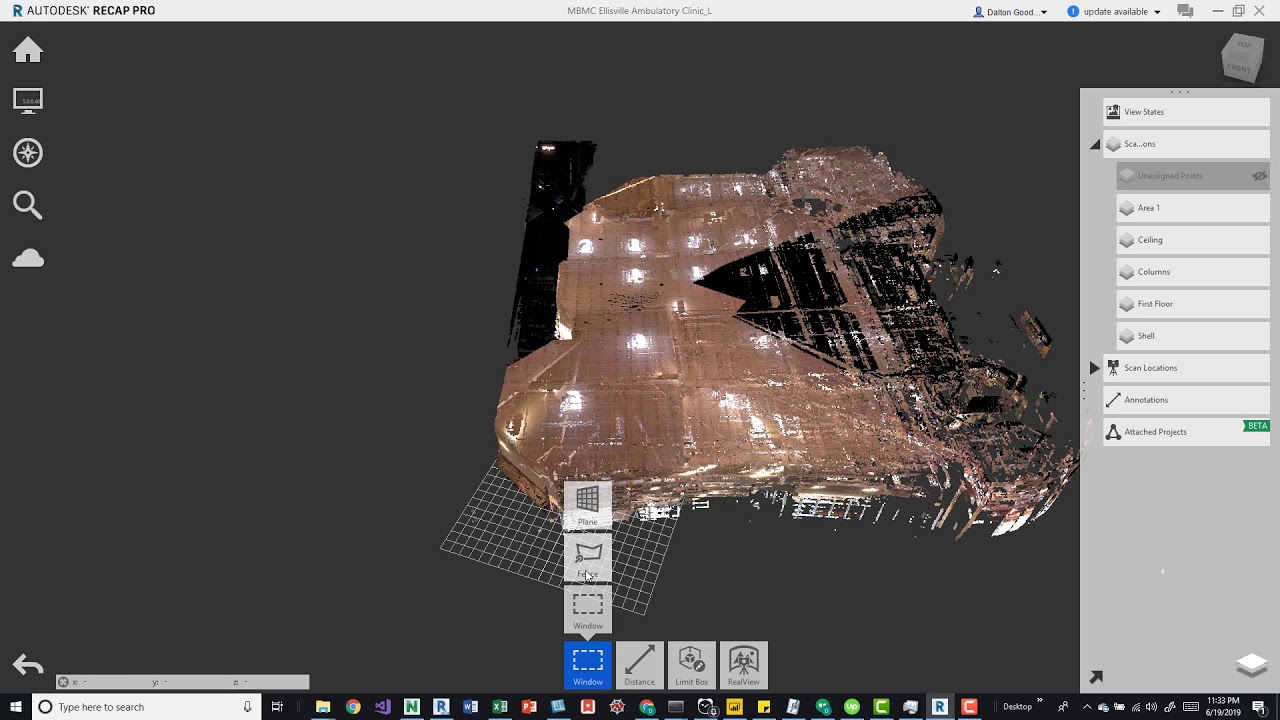Image resolution: width=1280 pixels, height=720 pixels.
Task: Click the active blue Window selection button
Action: coord(588,665)
